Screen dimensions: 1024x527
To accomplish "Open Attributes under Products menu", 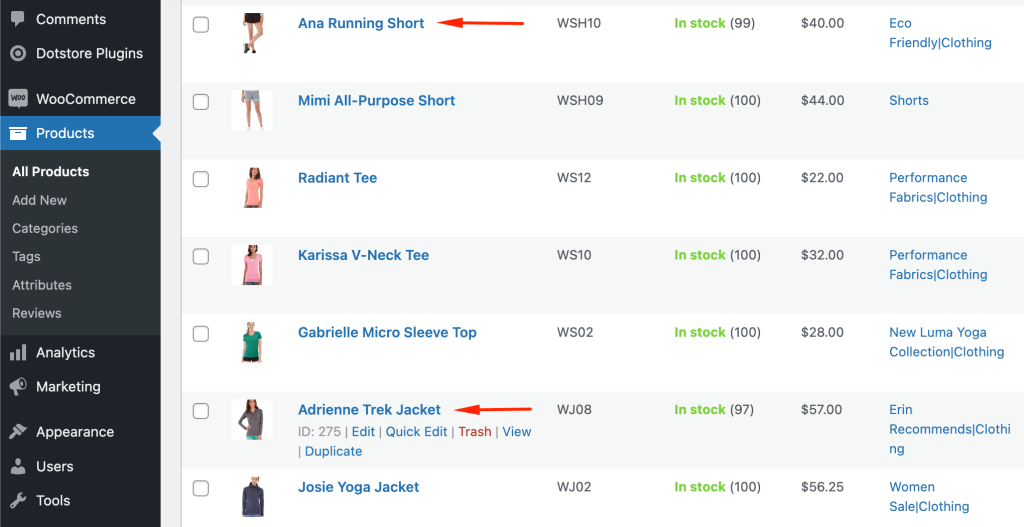I will coord(42,285).
